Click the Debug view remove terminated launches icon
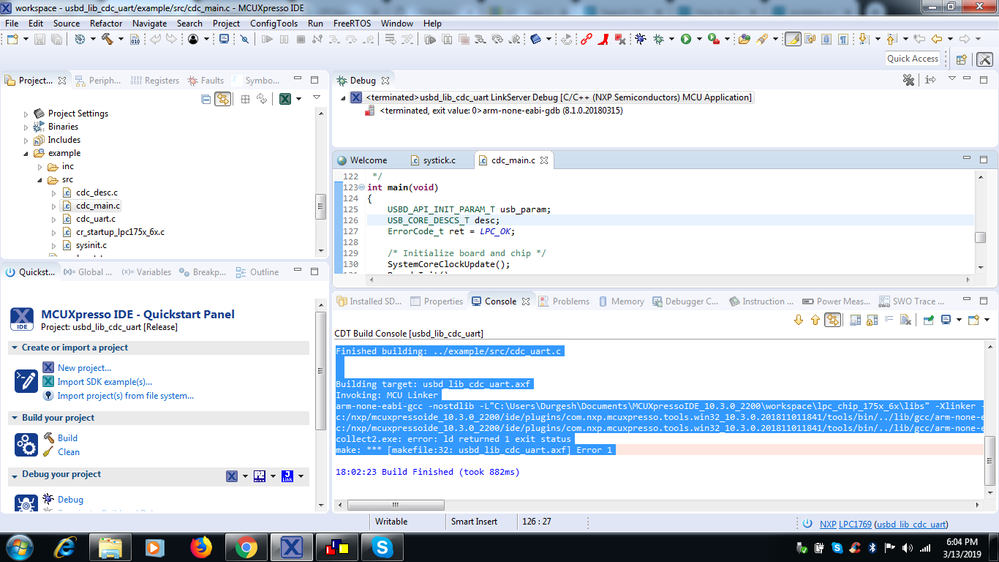The width and height of the screenshot is (999, 562). 909,80
